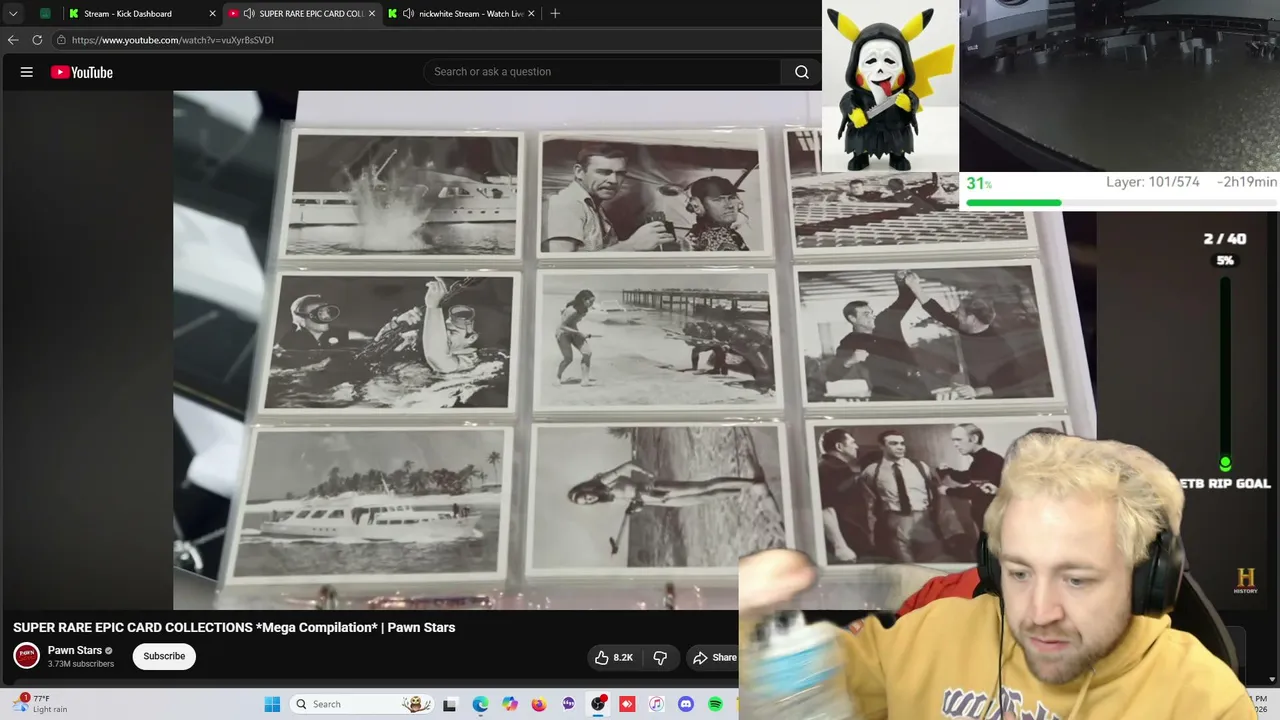The height and width of the screenshot is (720, 1280).
Task: Click the YouTube search magnifier button
Action: [x=802, y=72]
